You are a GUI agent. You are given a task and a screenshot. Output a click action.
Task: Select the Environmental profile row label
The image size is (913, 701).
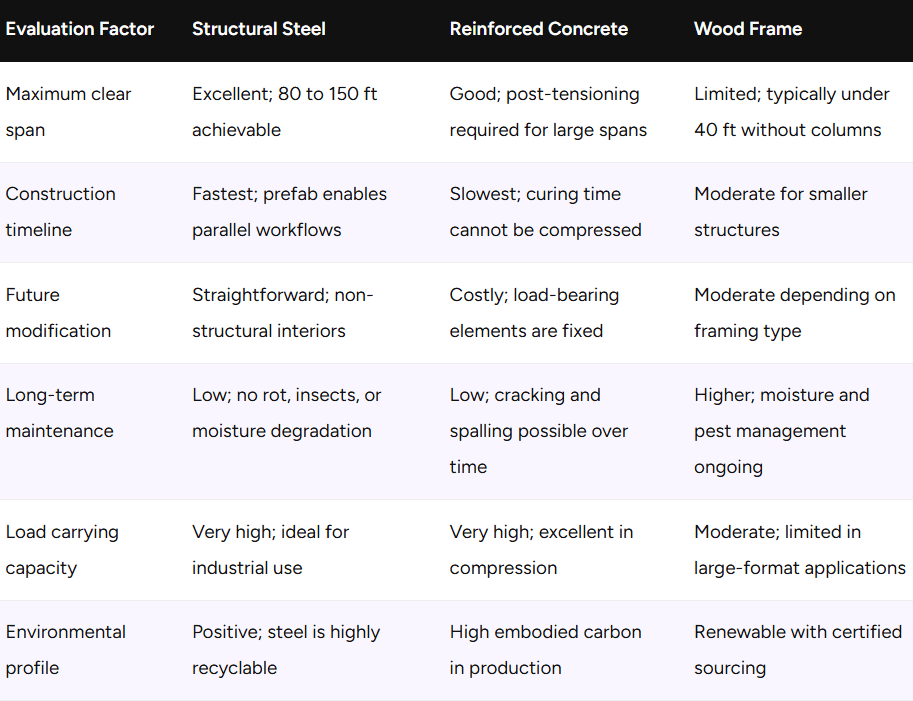[x=66, y=650]
